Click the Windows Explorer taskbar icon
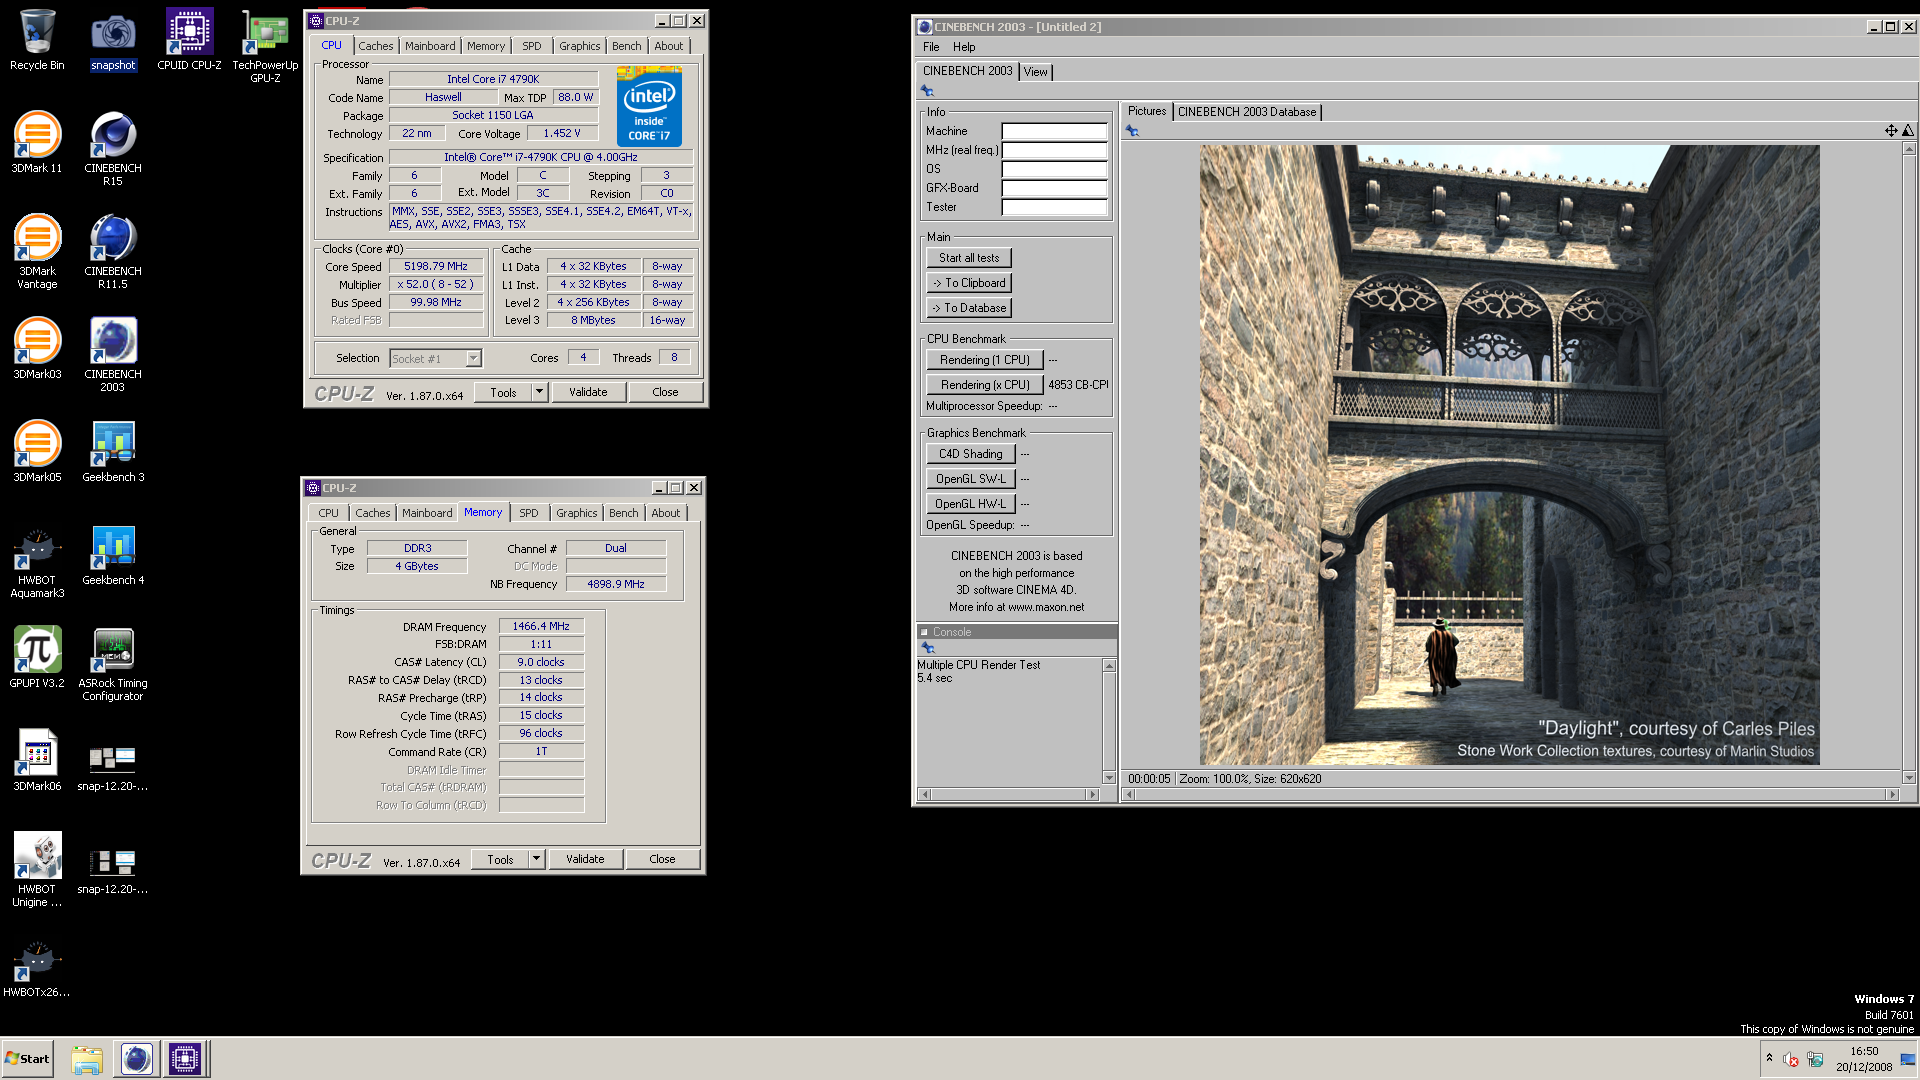The height and width of the screenshot is (1080, 1920). (87, 1059)
